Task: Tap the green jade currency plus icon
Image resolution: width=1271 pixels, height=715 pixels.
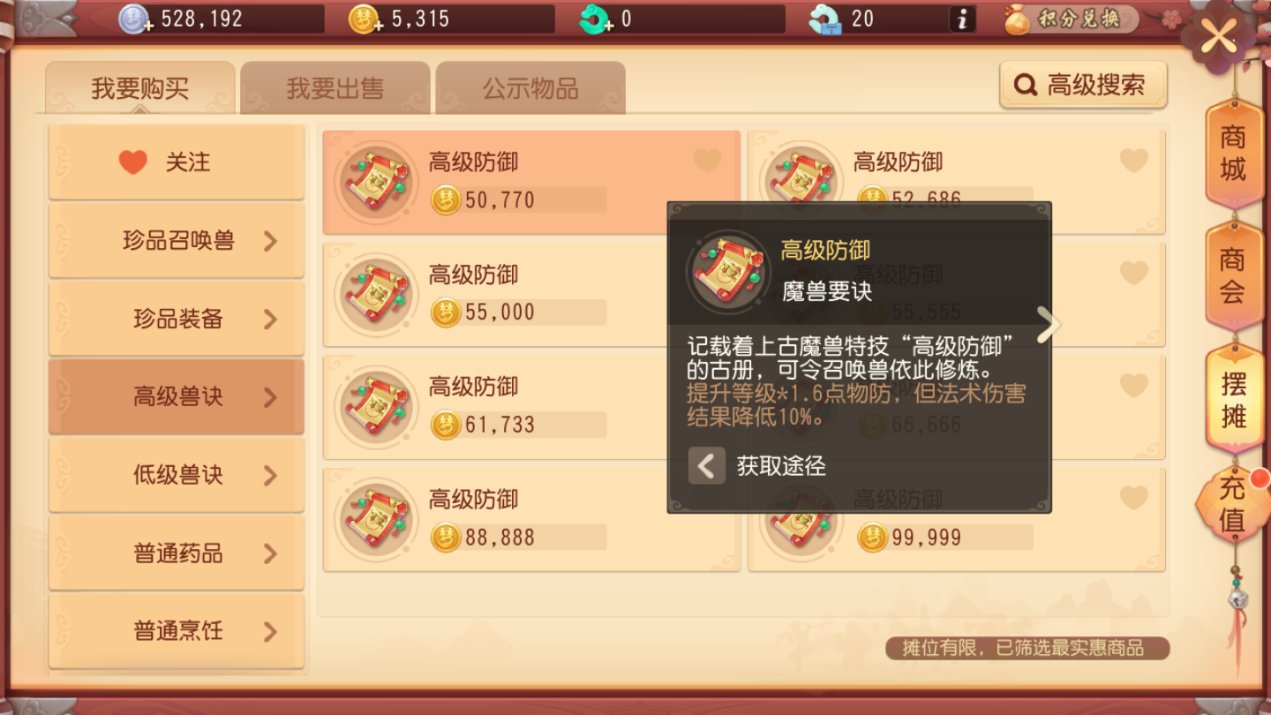Action: [x=595, y=19]
